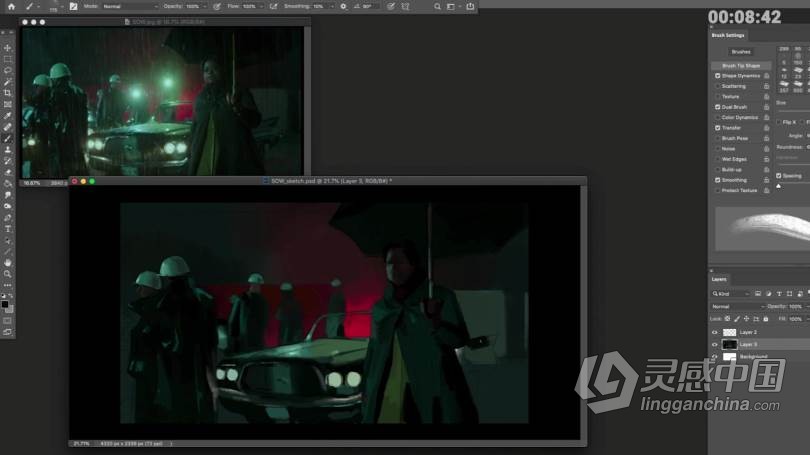Viewport: 810px width, 455px height.
Task: Toggle the Transfer checkbox
Action: pos(718,128)
